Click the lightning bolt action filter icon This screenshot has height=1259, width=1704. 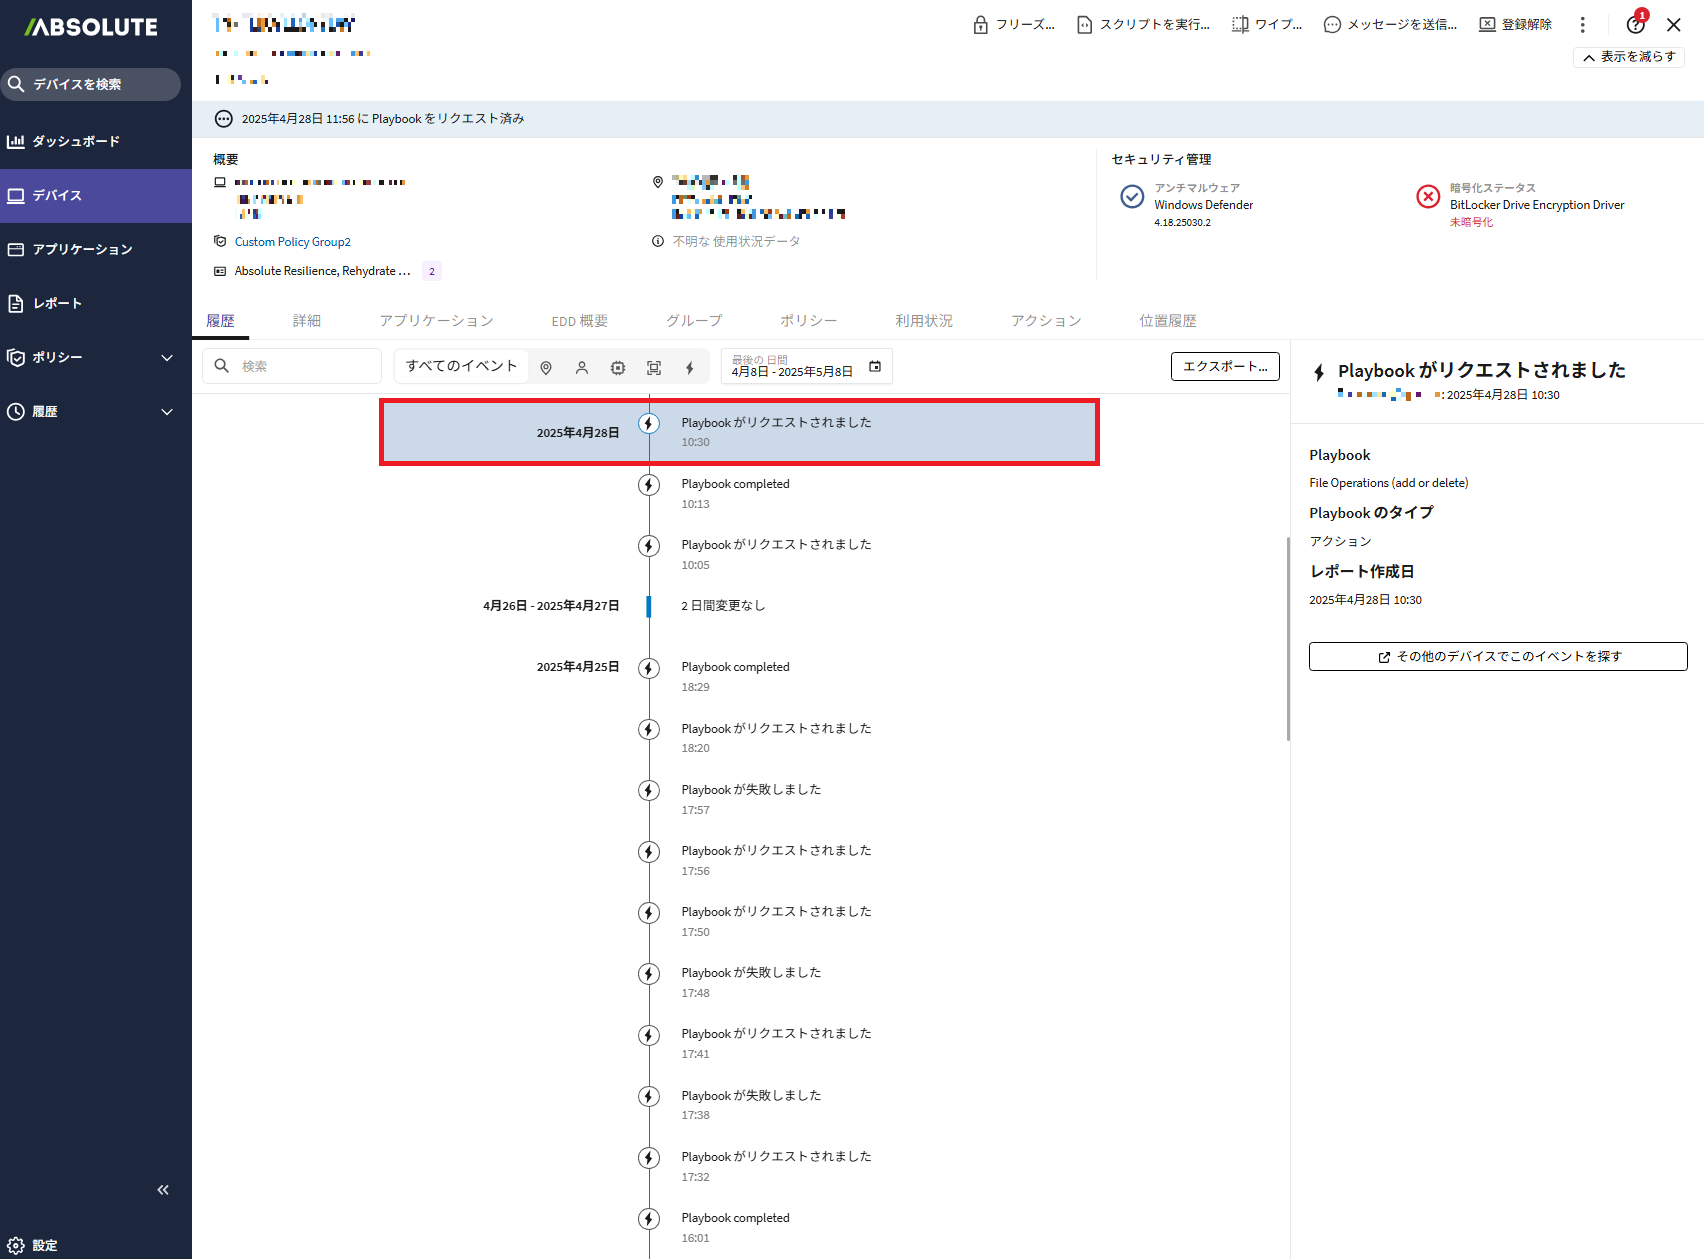point(690,368)
